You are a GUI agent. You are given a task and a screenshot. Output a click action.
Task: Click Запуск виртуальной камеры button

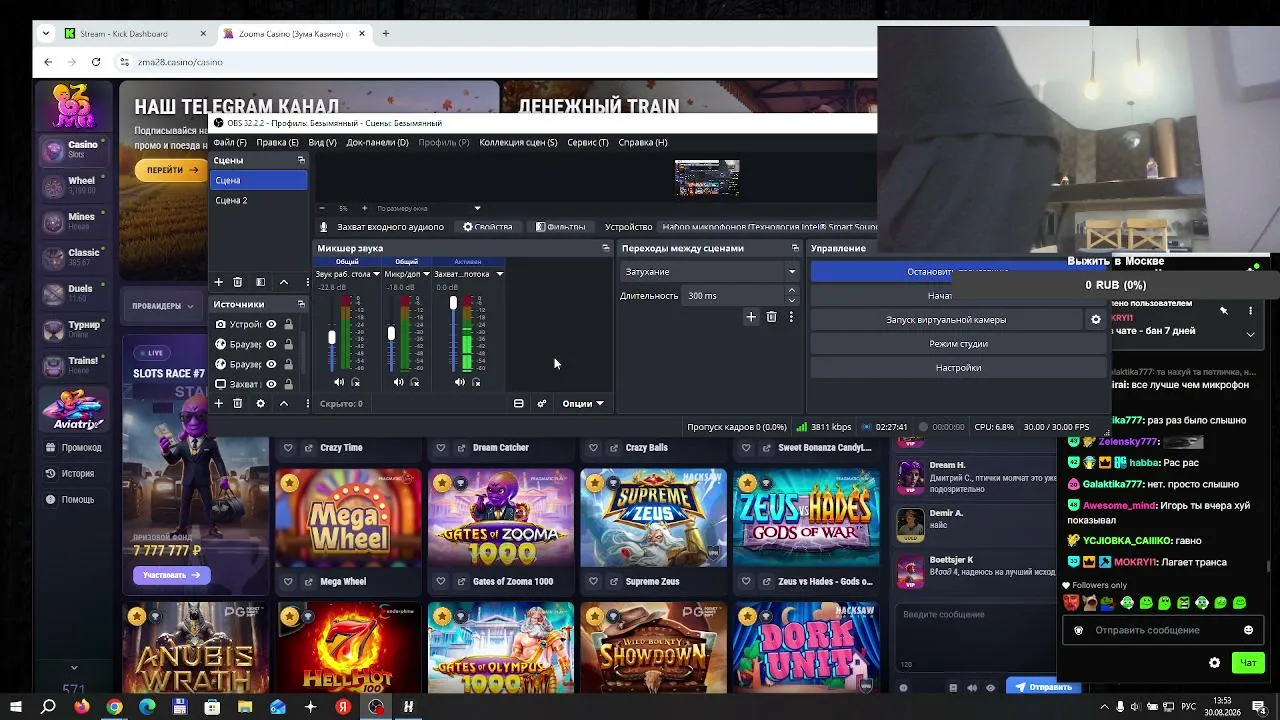(946, 320)
